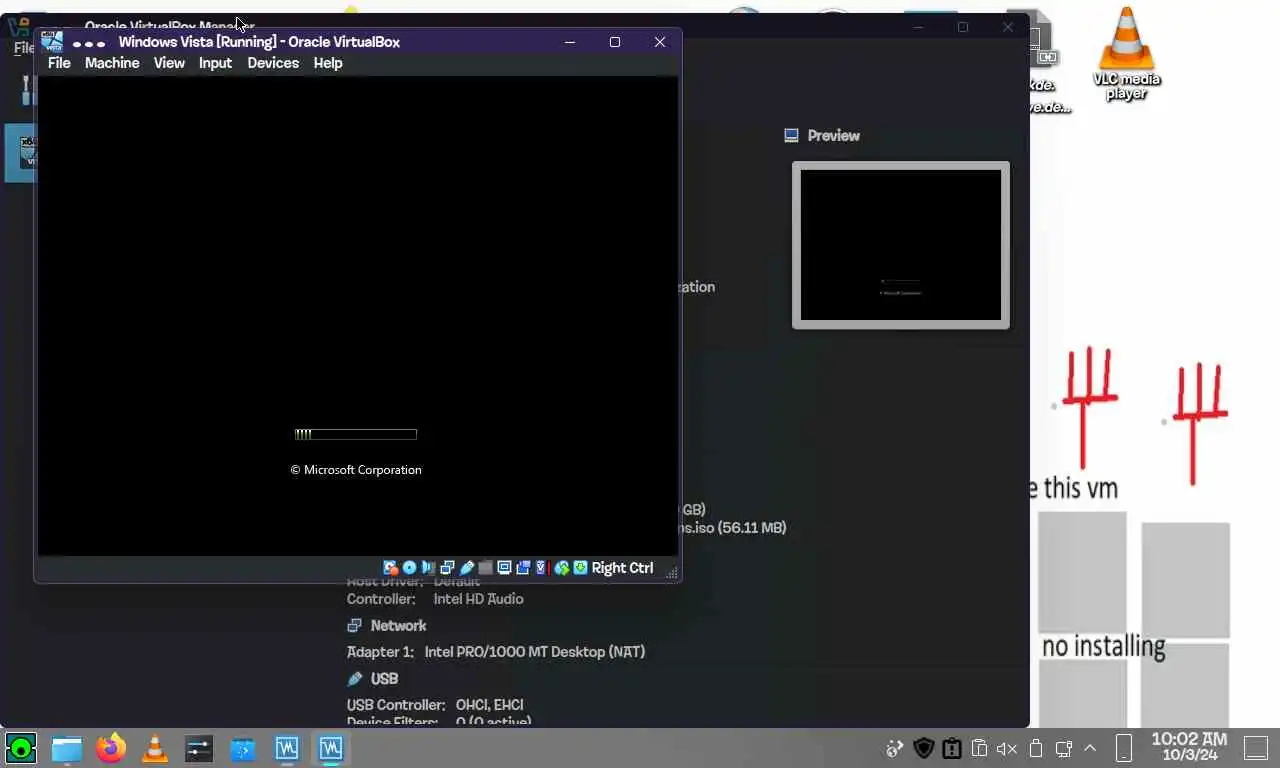This screenshot has height=768, width=1280.
Task: Open the application launcher on the taskbar
Action: pos(21,748)
